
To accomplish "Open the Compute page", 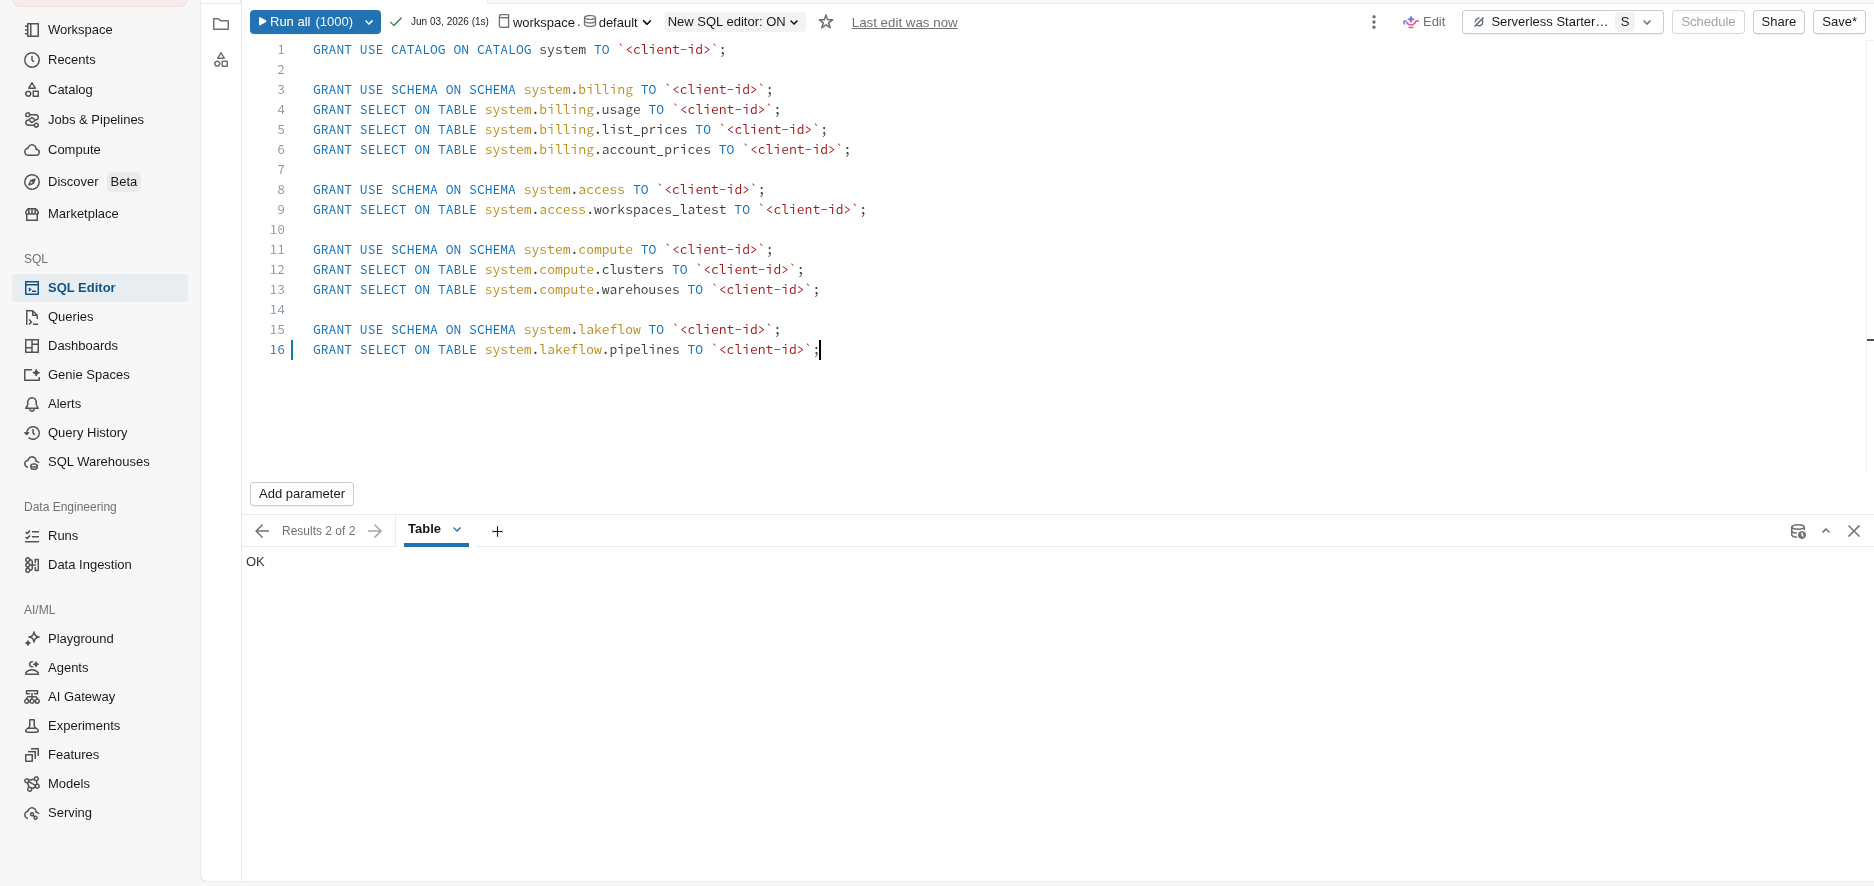I will click(99, 150).
